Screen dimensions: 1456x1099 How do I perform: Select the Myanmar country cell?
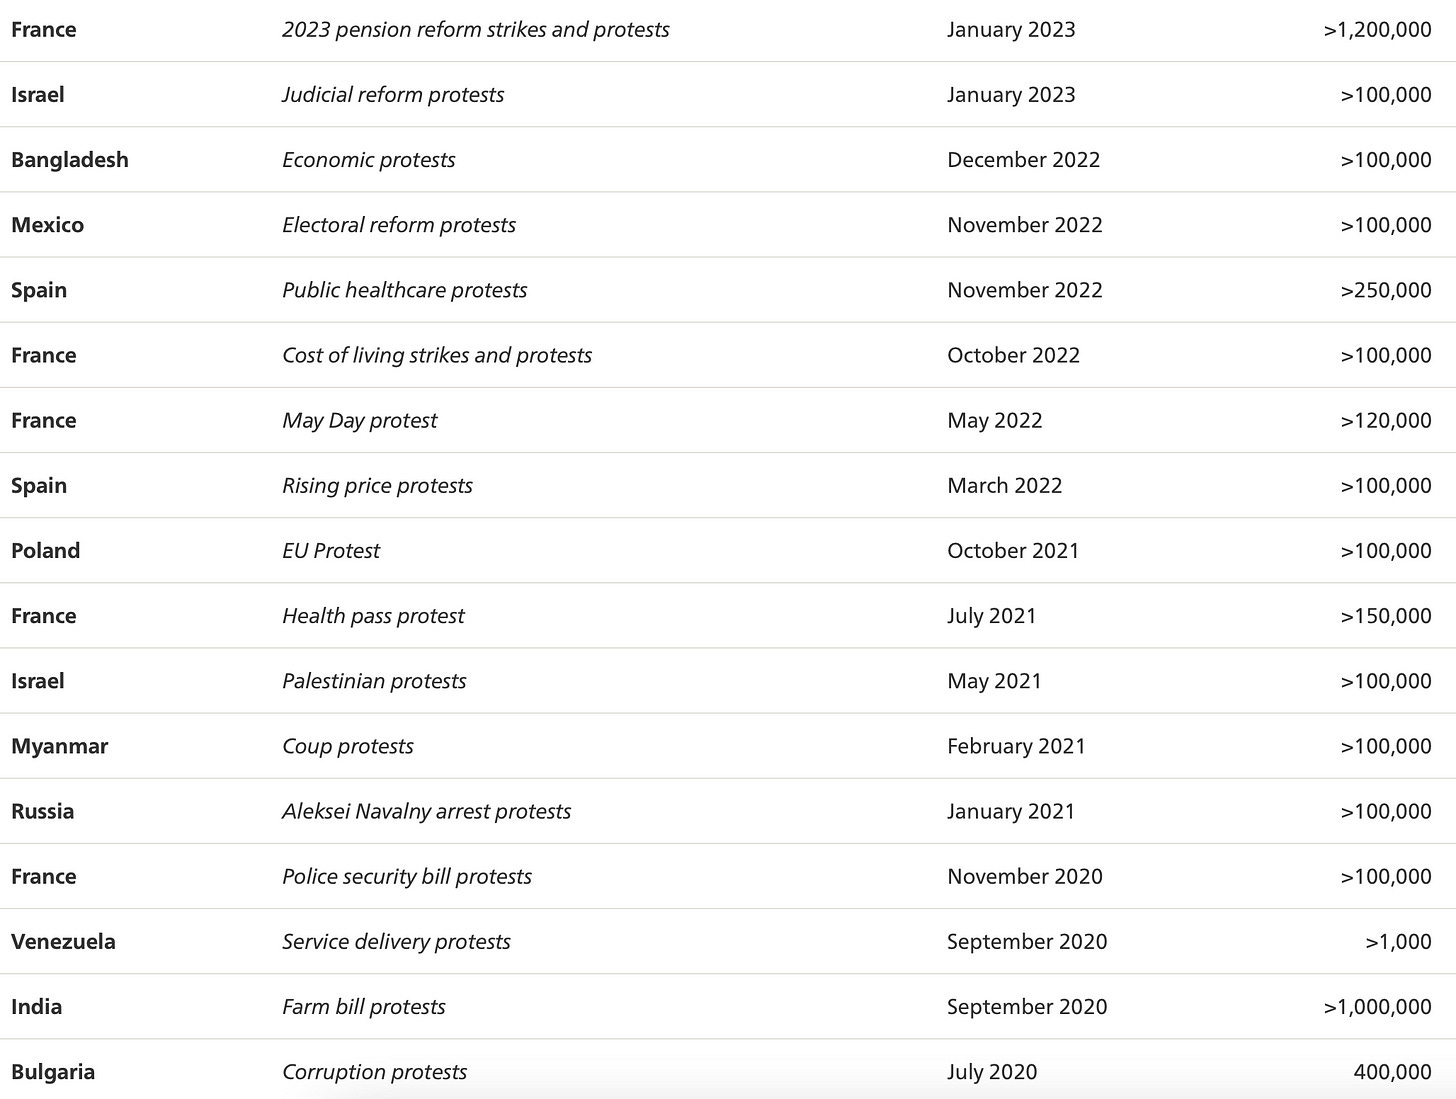60,746
